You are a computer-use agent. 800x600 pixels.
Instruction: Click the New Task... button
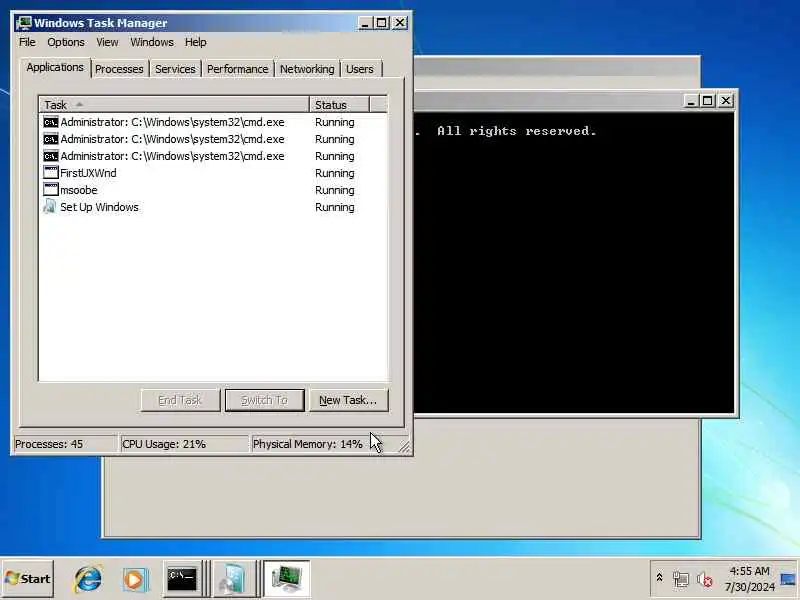pos(348,401)
